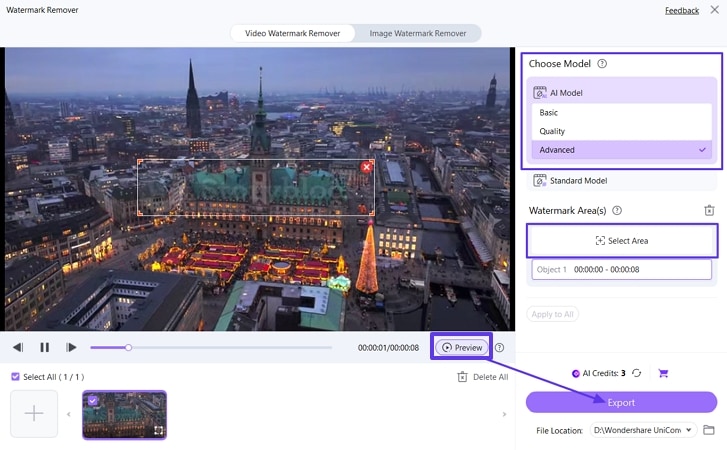Pause the video playback
Screen dimensions: 727x450
click(45, 347)
